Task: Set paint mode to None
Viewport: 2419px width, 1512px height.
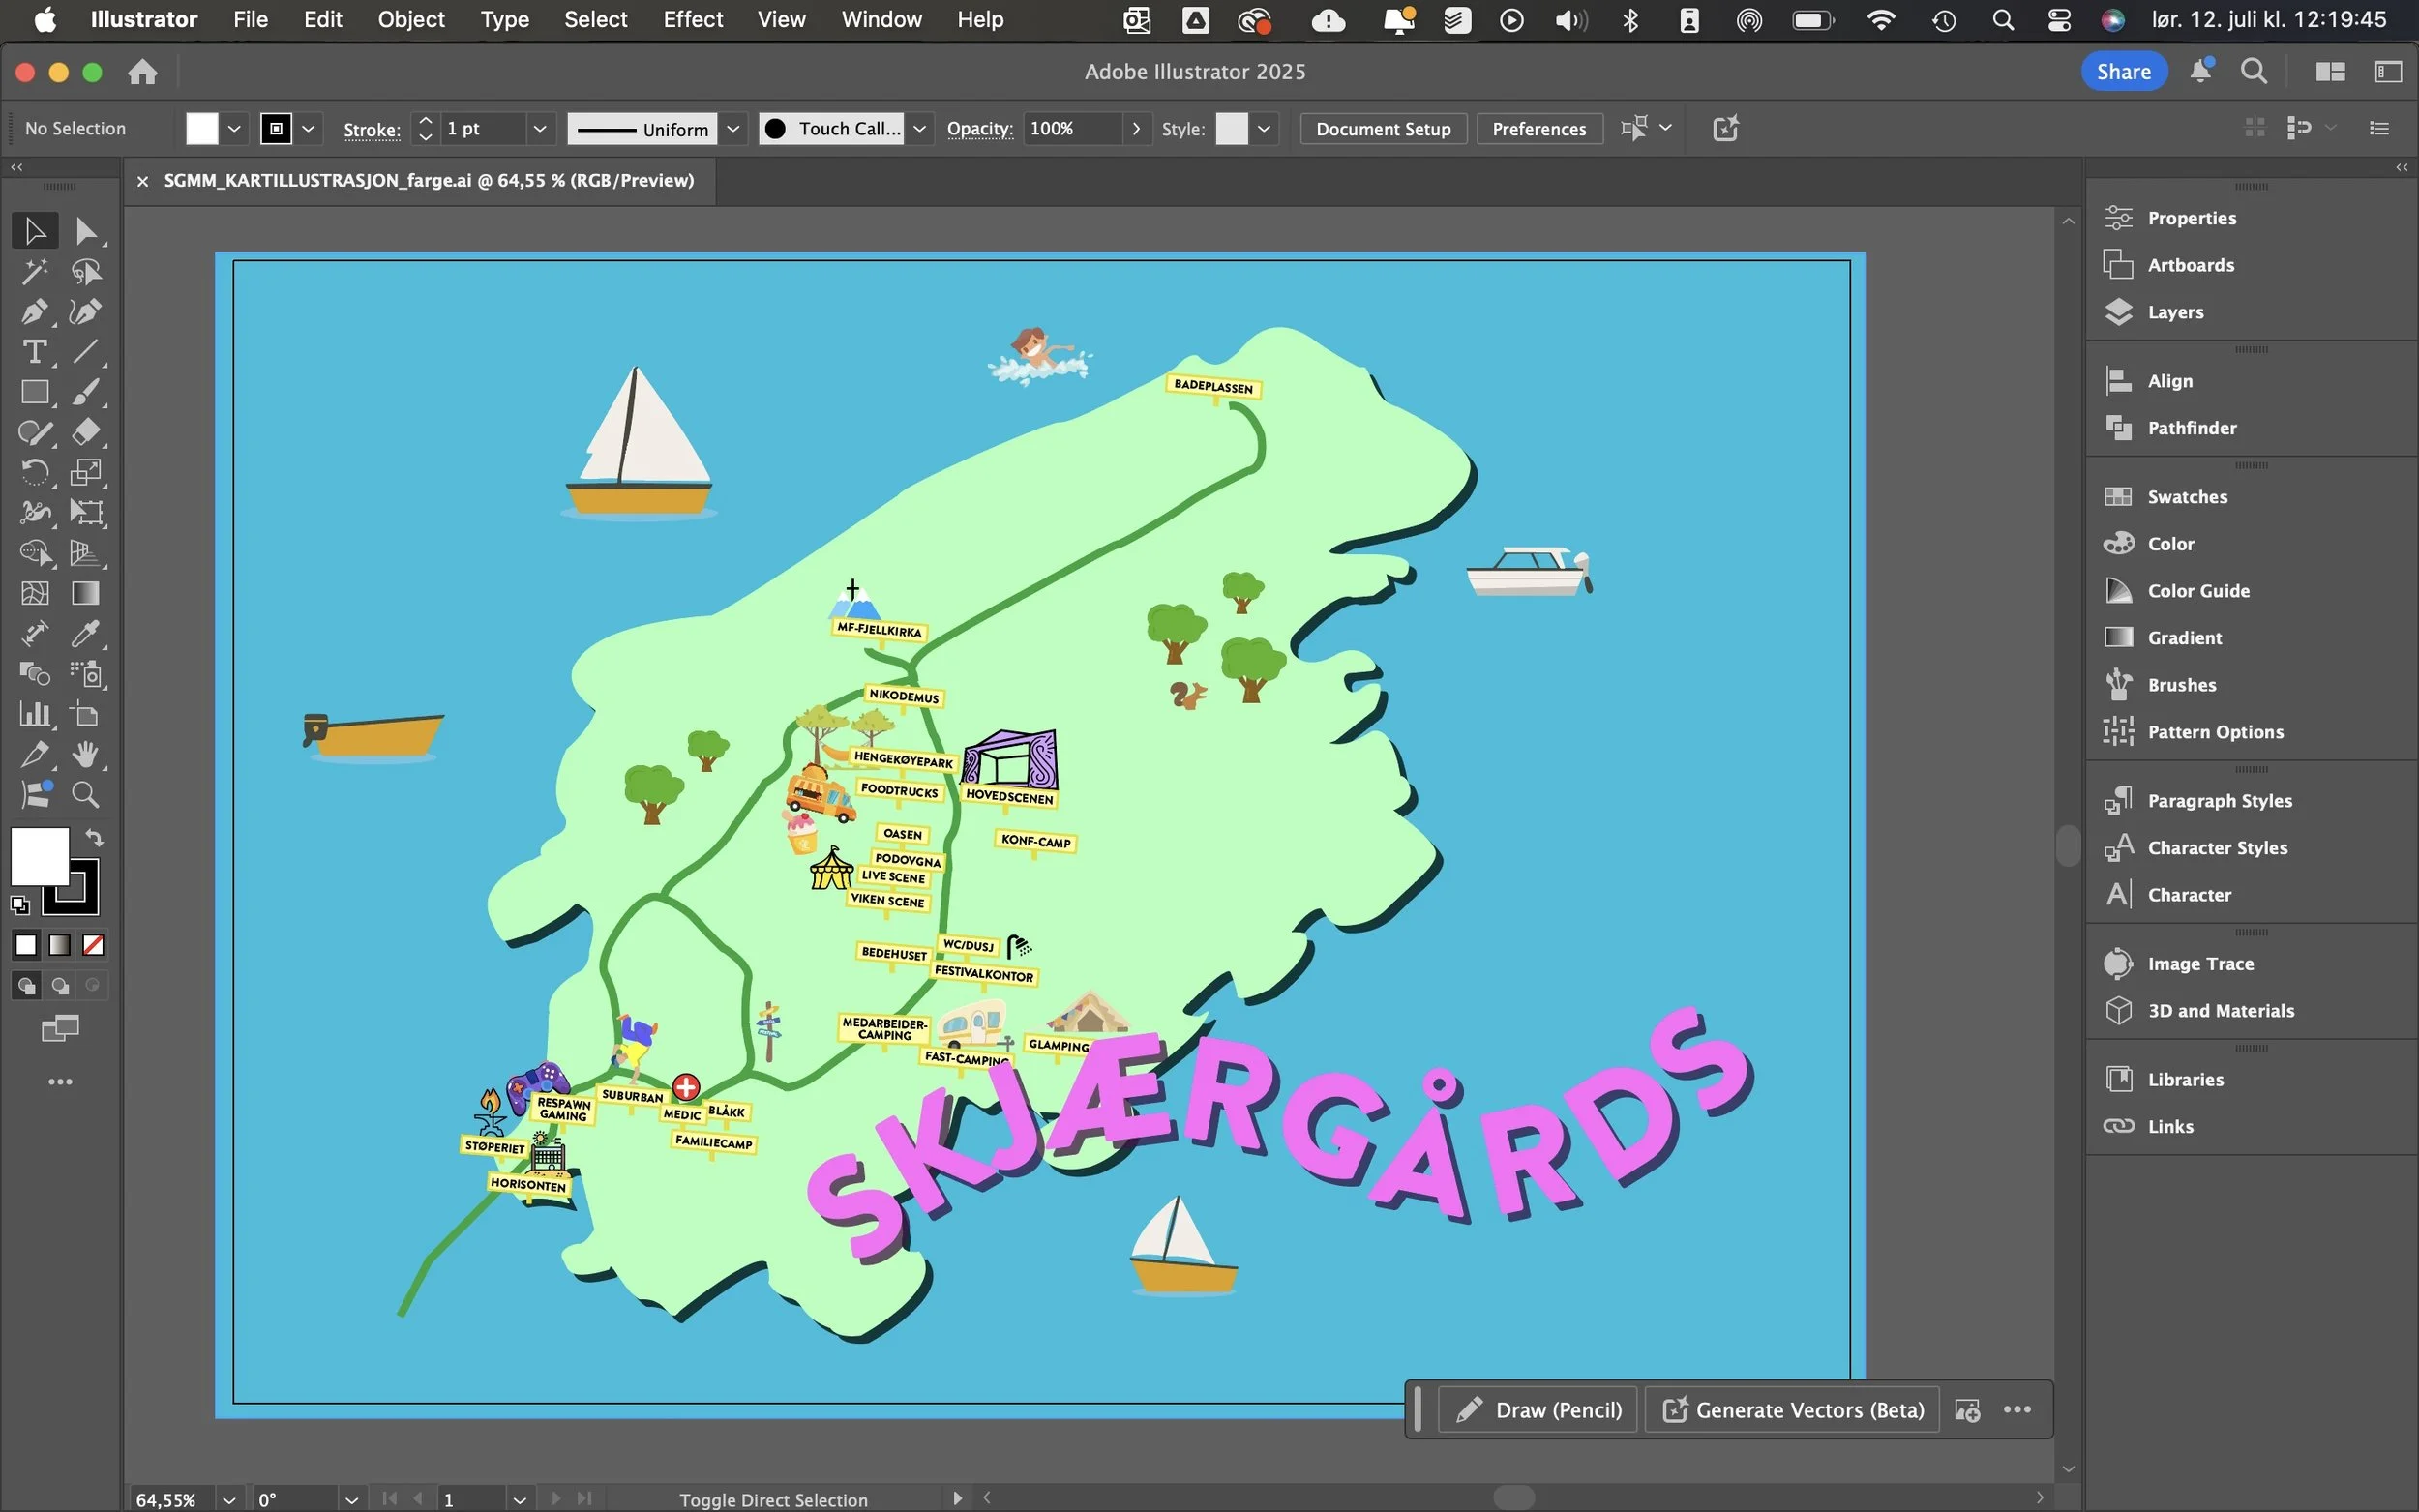Action: coord(93,945)
